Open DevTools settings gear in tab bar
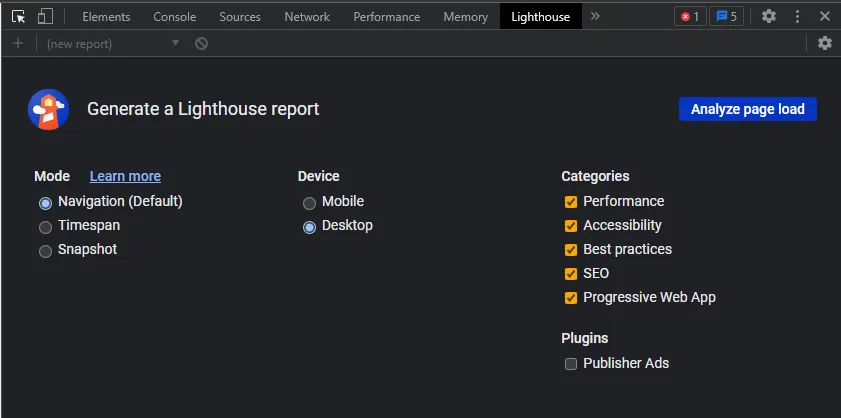This screenshot has height=418, width=841. [x=768, y=16]
